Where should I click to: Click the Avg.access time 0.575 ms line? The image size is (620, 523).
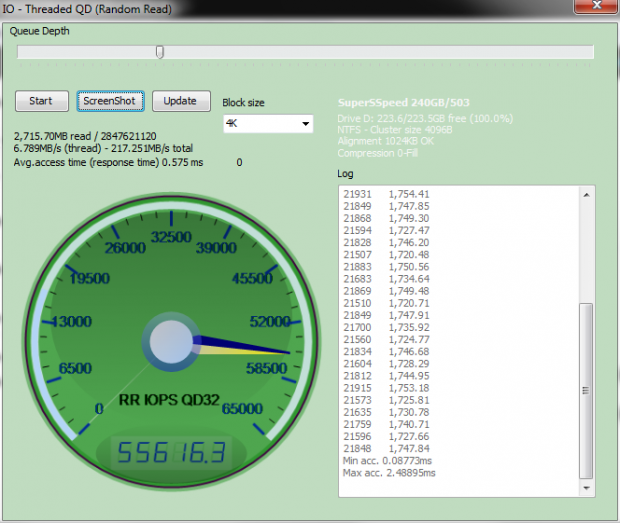click(x=108, y=162)
